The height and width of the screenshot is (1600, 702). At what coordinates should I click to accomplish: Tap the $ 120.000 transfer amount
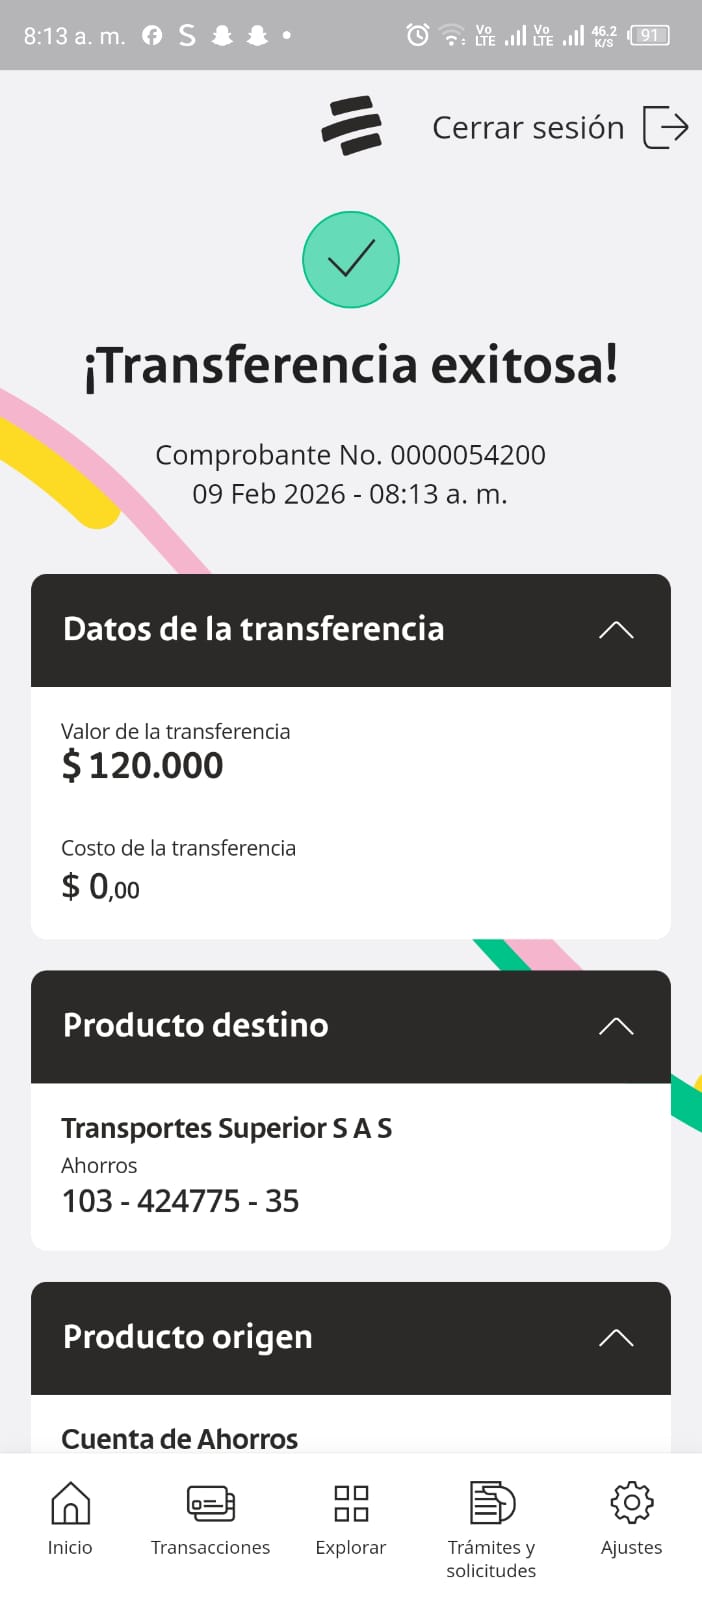[143, 766]
